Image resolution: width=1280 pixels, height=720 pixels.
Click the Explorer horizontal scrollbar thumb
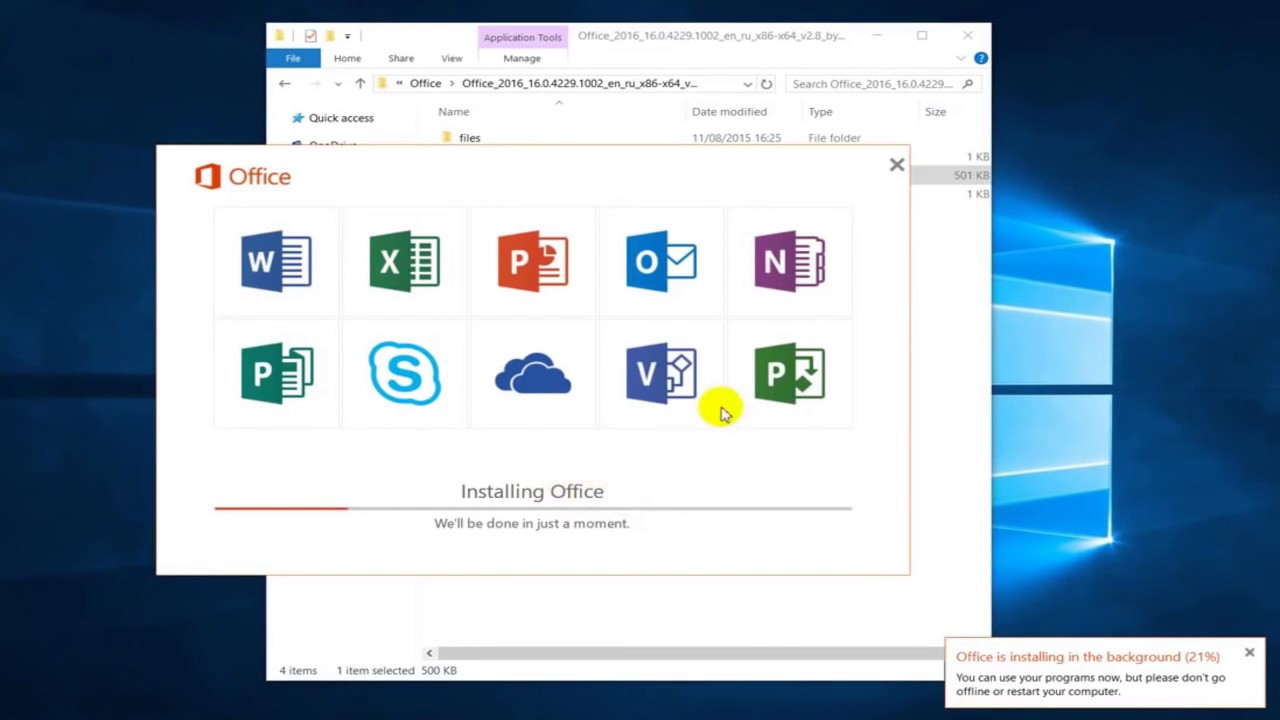click(x=690, y=653)
